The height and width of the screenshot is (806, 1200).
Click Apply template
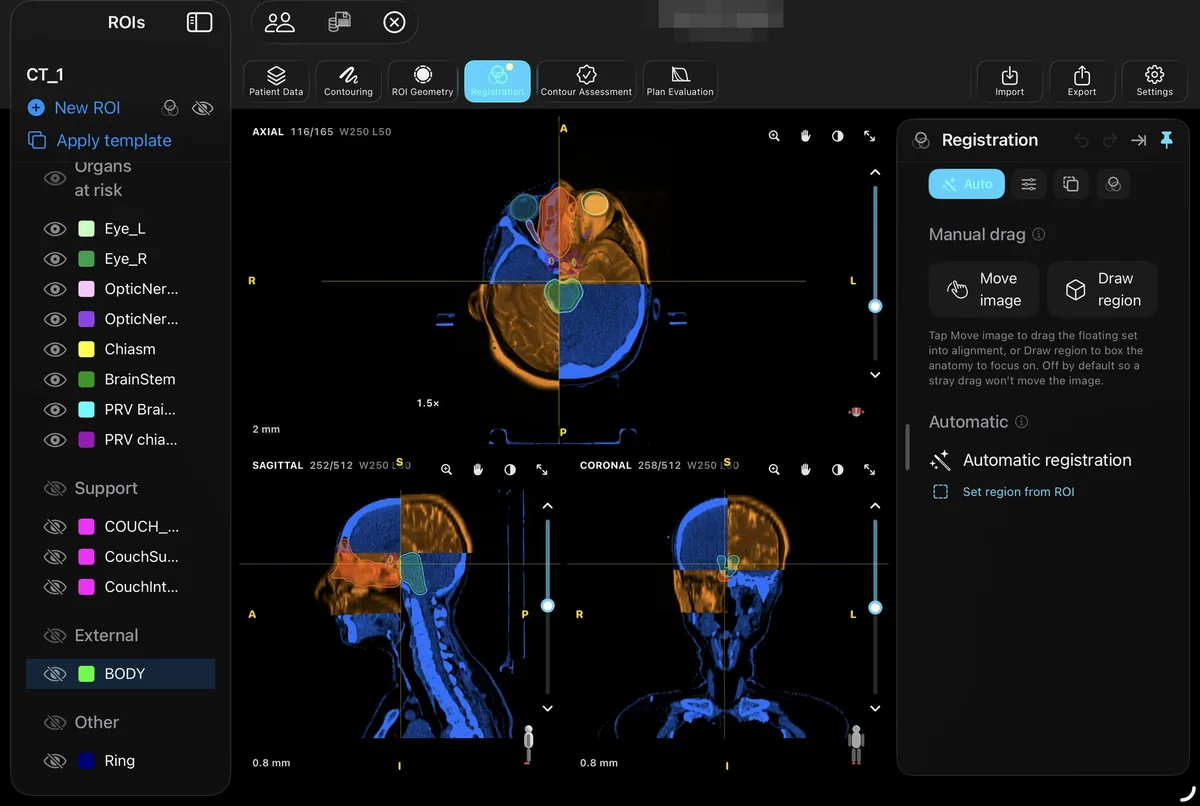pos(99,141)
